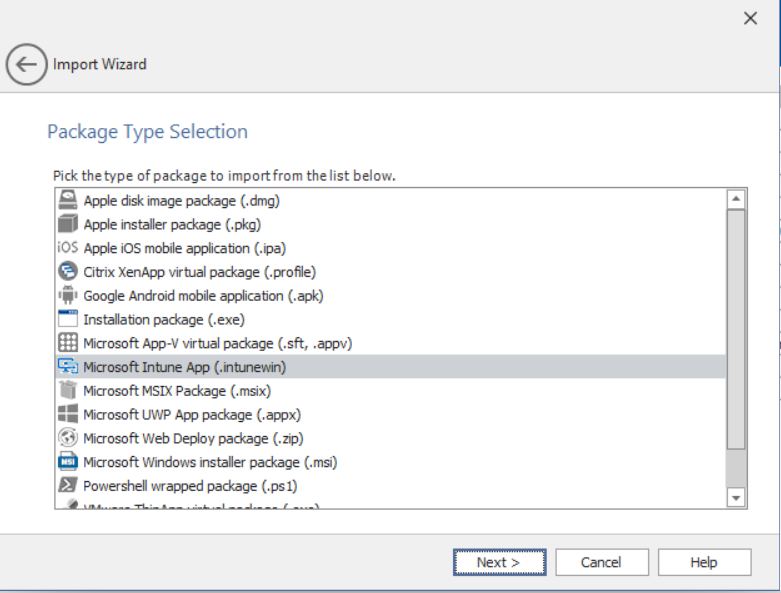Close the Import Wizard window

coord(750,18)
